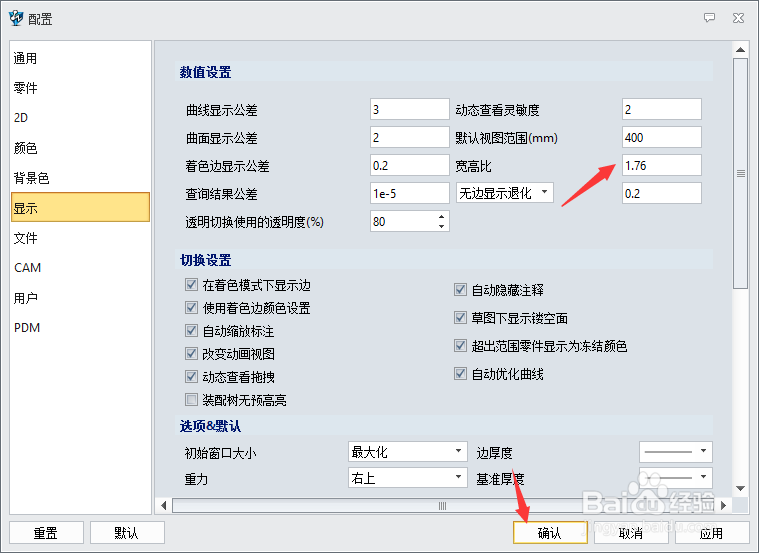
Task: Open the 文件 settings category
Action: point(80,238)
